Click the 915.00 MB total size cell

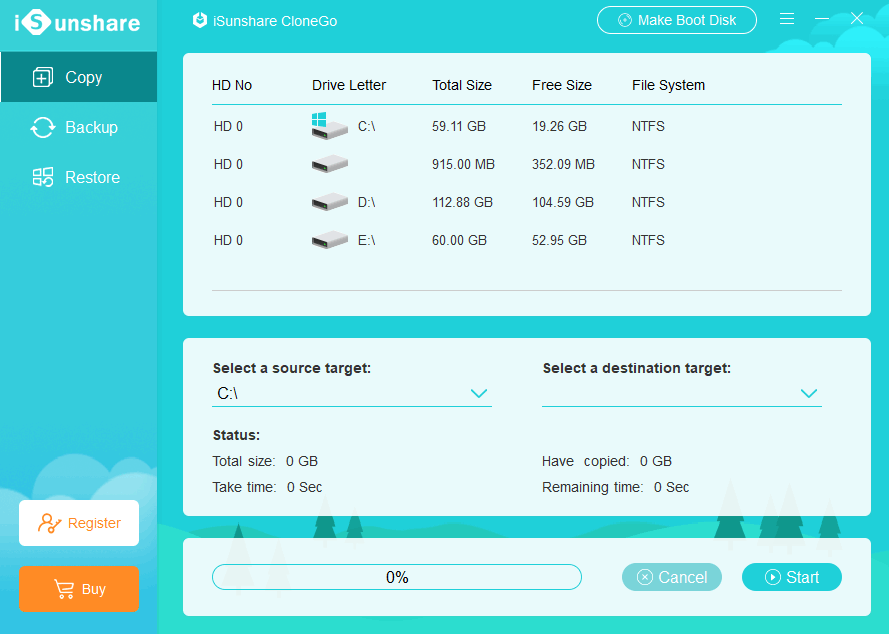(463, 164)
